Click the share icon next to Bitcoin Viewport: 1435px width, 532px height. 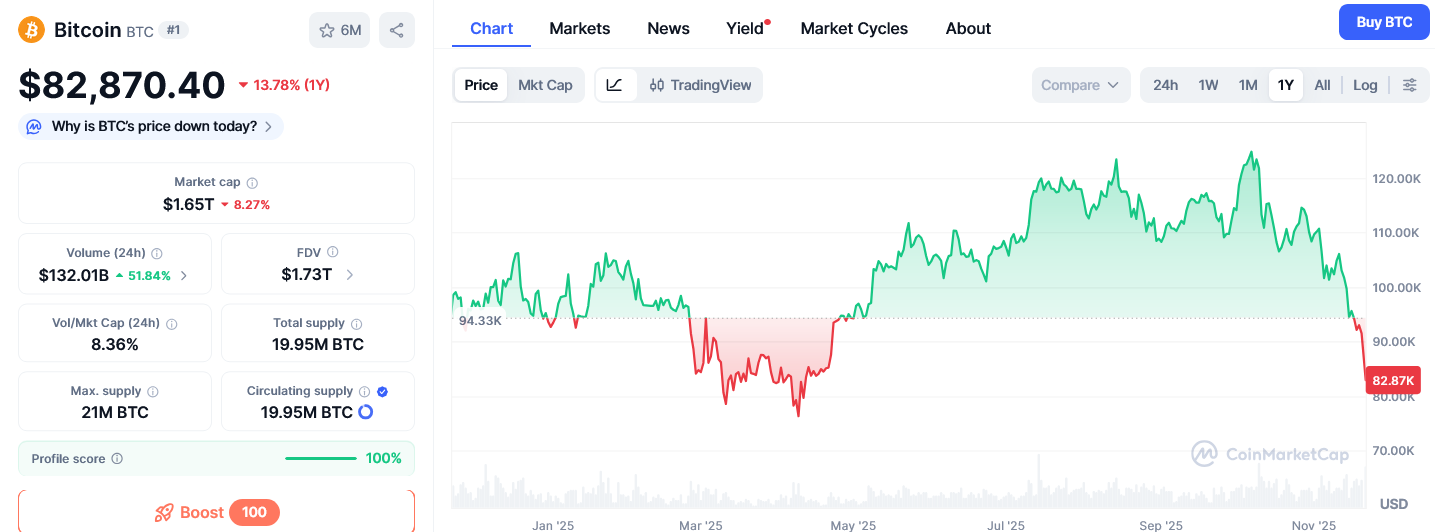(x=396, y=30)
